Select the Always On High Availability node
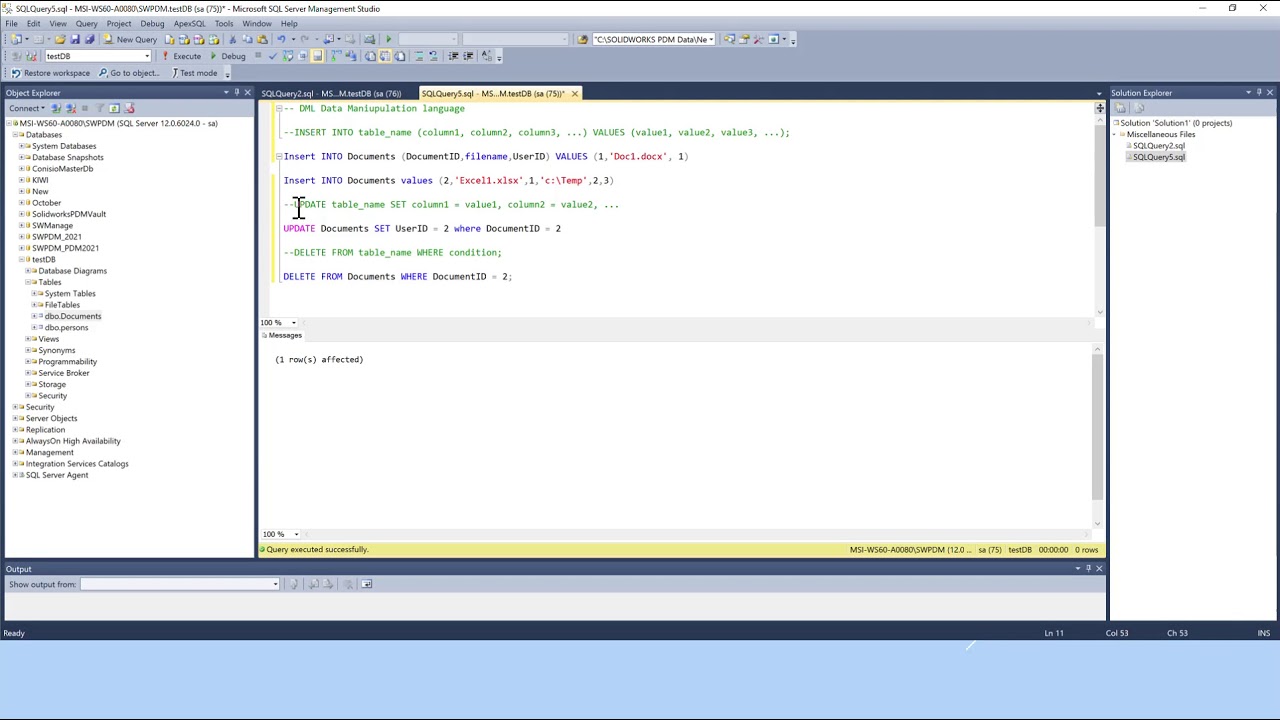Image resolution: width=1280 pixels, height=720 pixels. click(73, 441)
